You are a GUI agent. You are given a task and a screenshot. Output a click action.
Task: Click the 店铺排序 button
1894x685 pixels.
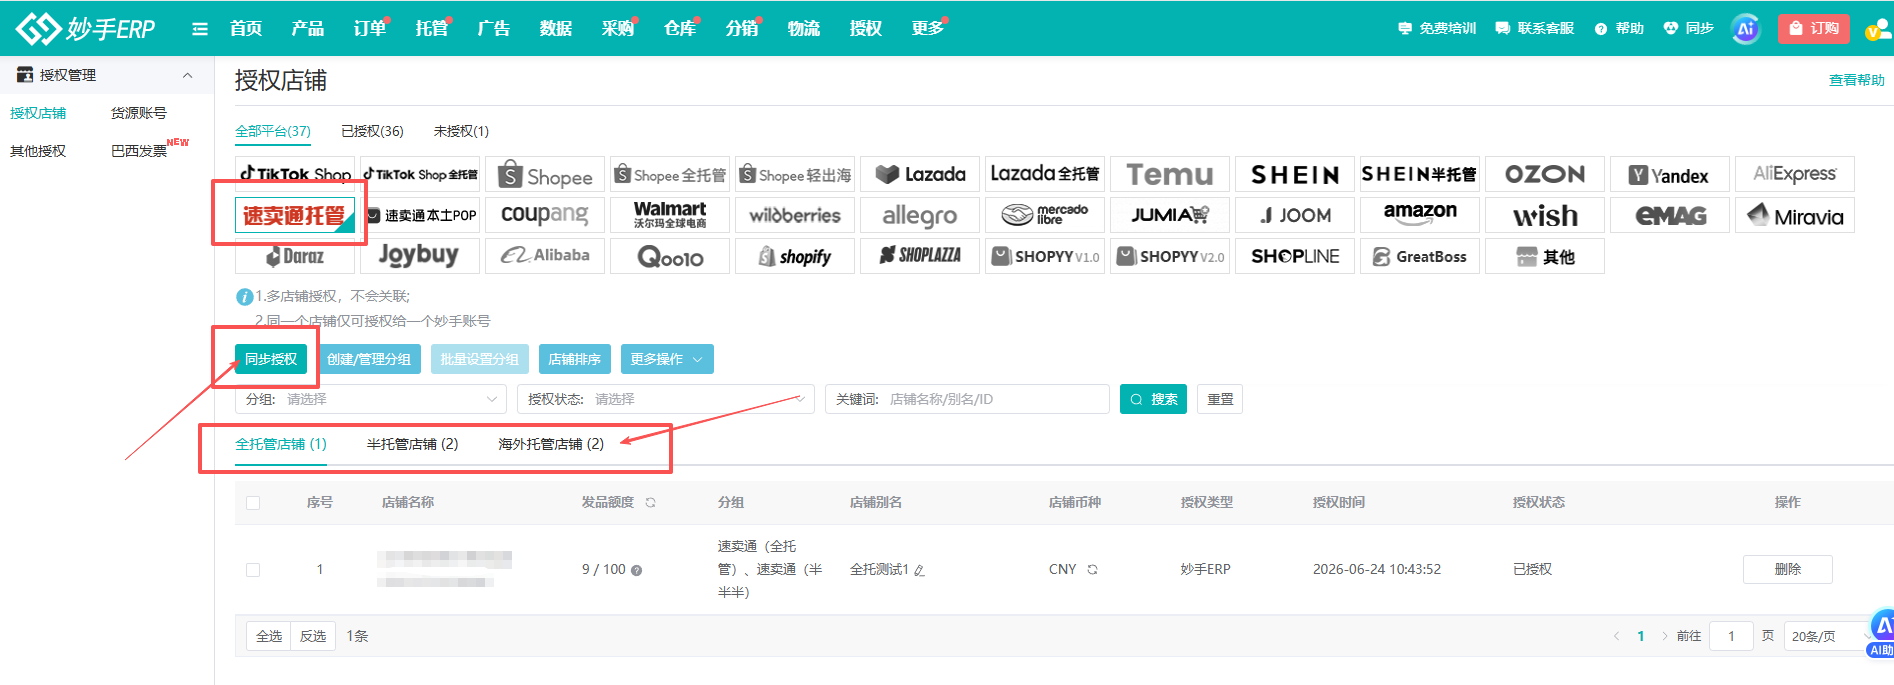click(575, 359)
